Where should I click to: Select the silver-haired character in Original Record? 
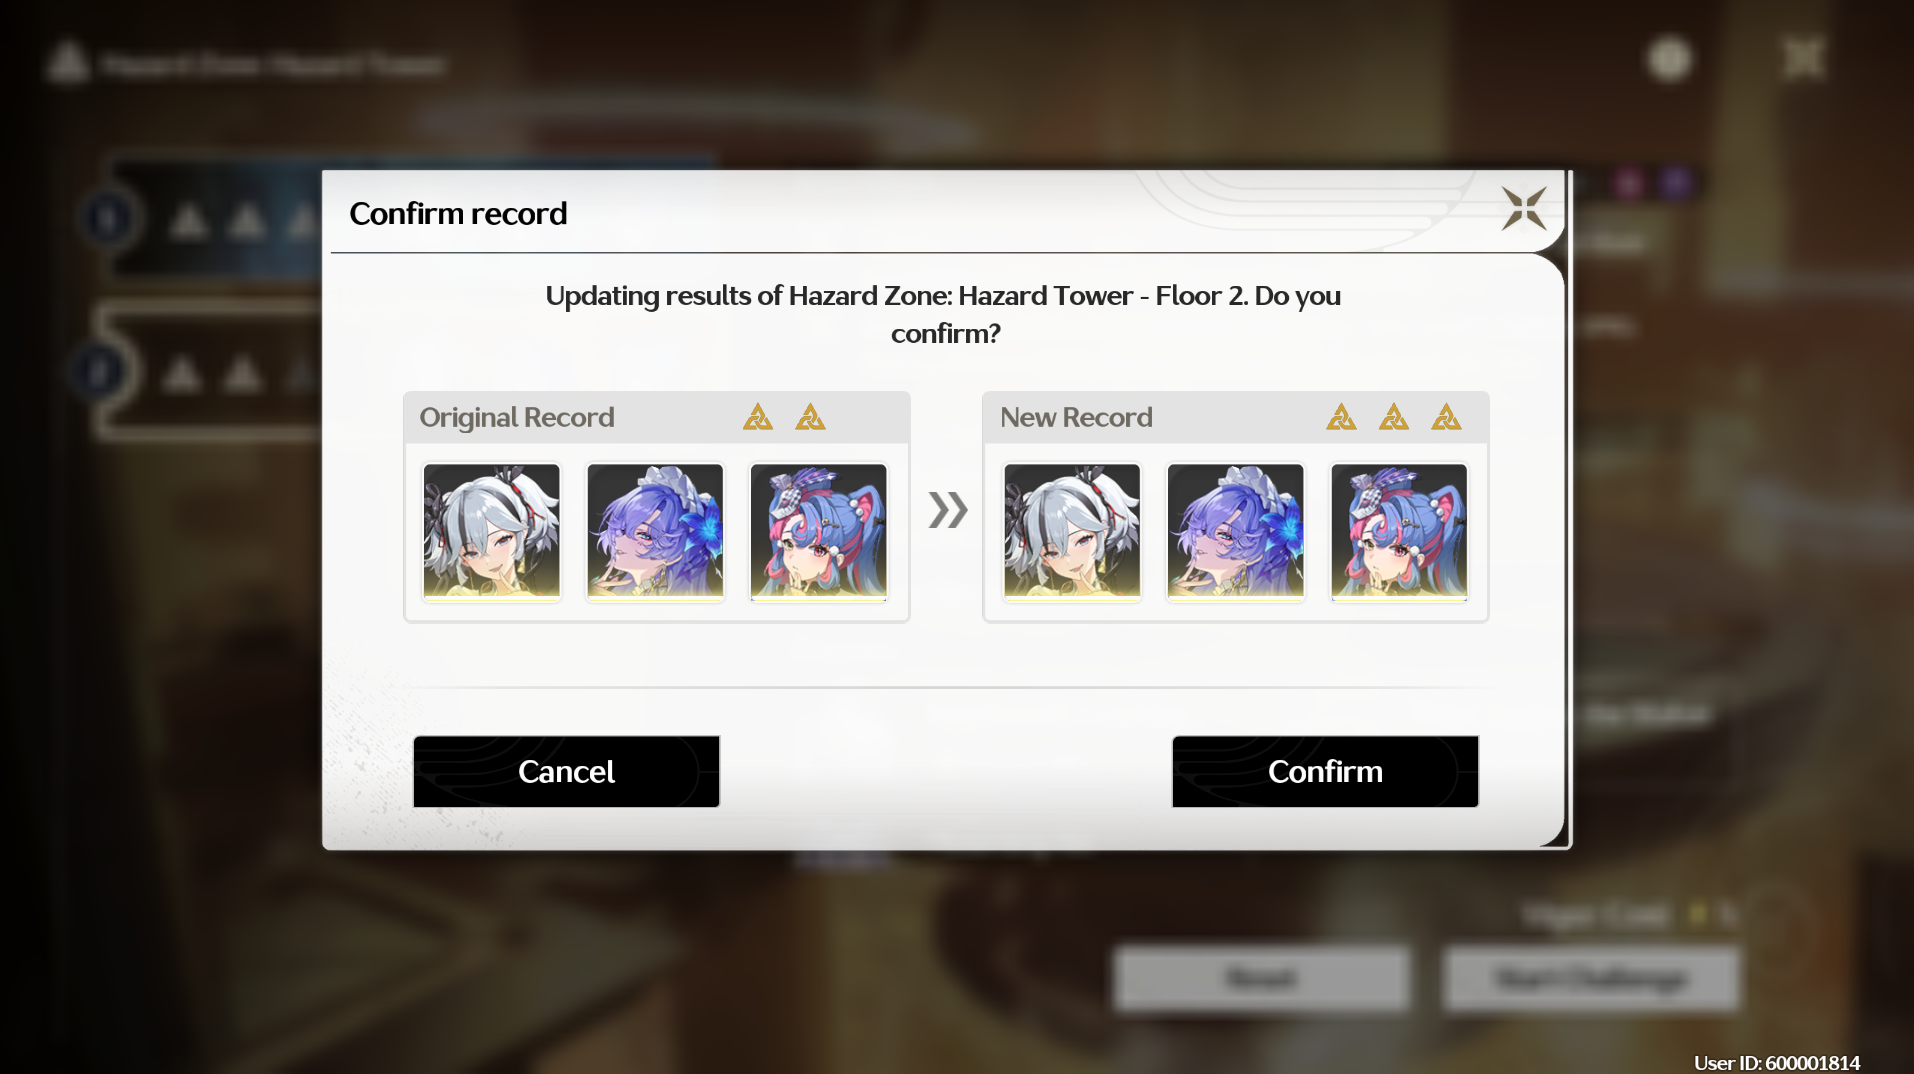coord(491,531)
